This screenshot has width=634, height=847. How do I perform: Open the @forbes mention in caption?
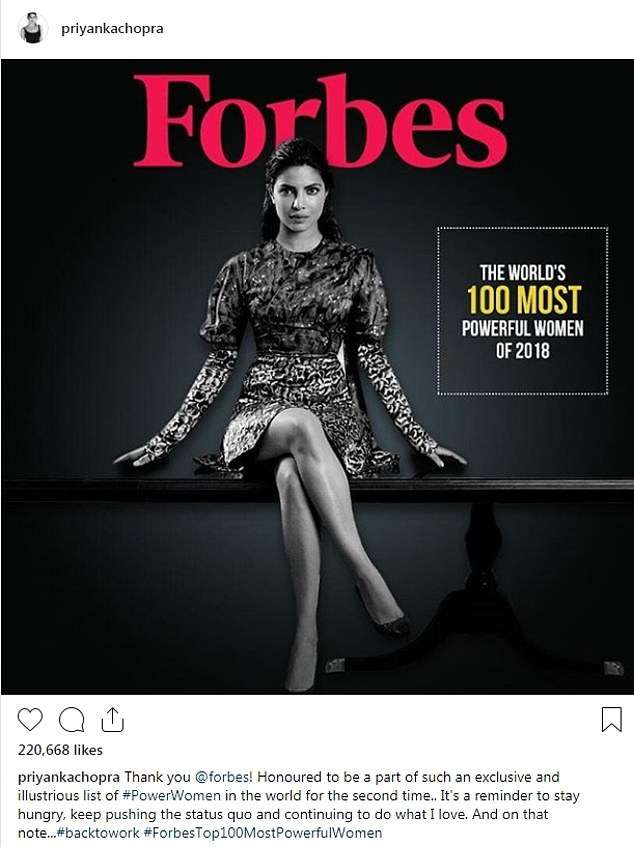[x=224, y=777]
